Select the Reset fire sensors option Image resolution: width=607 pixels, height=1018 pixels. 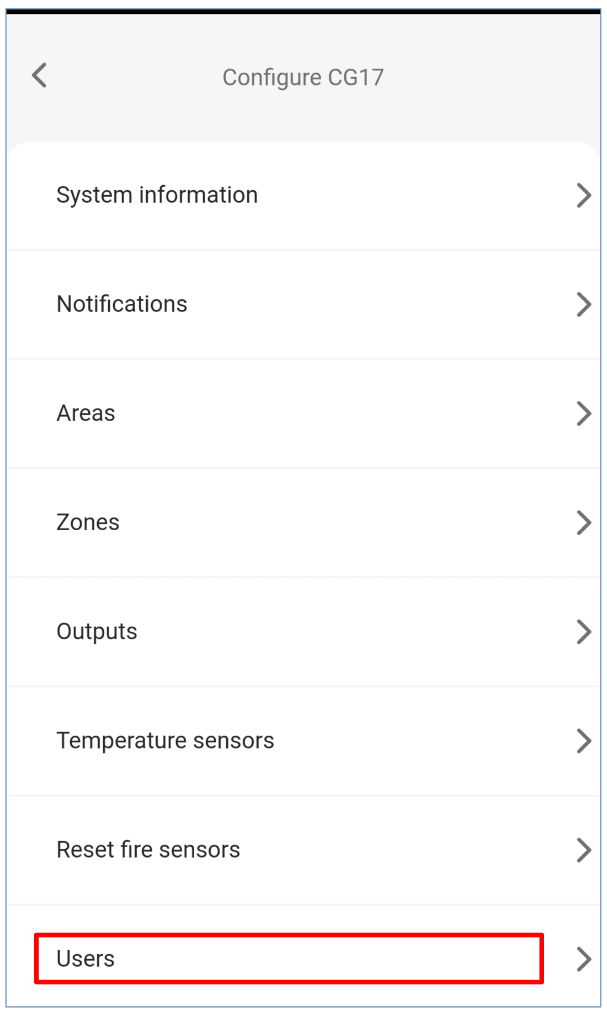pyautogui.click(x=148, y=850)
